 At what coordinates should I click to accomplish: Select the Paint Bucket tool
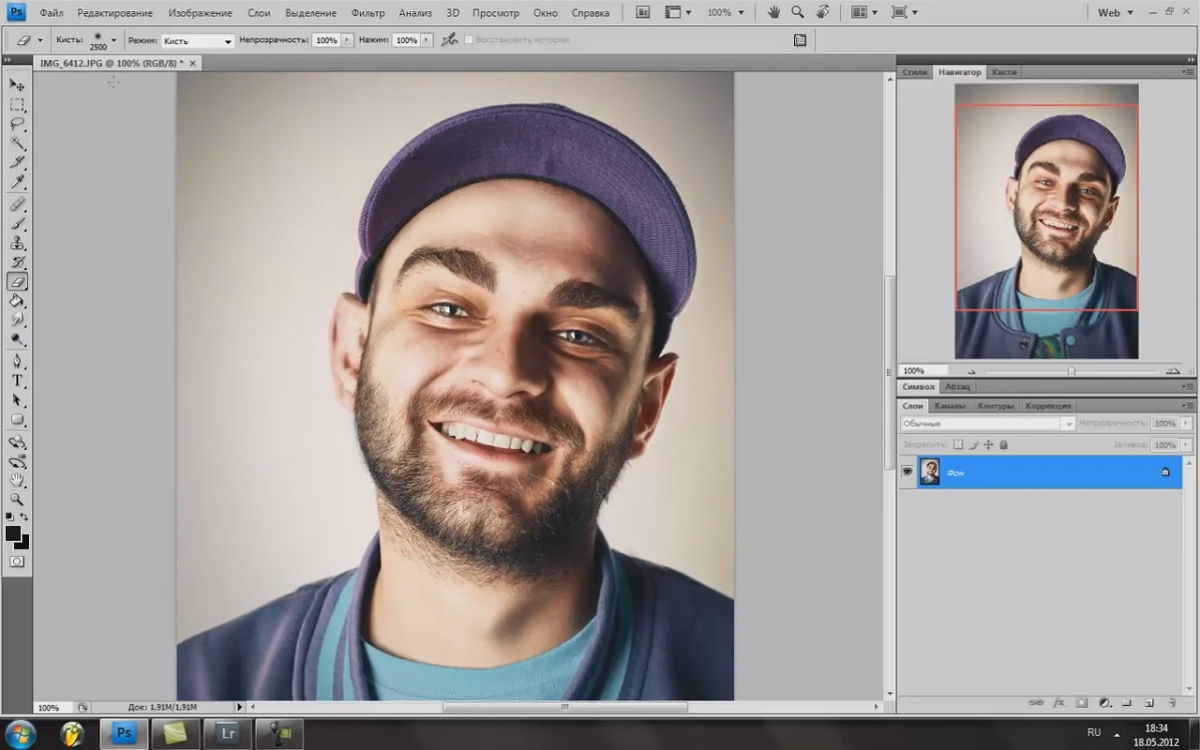(17, 301)
